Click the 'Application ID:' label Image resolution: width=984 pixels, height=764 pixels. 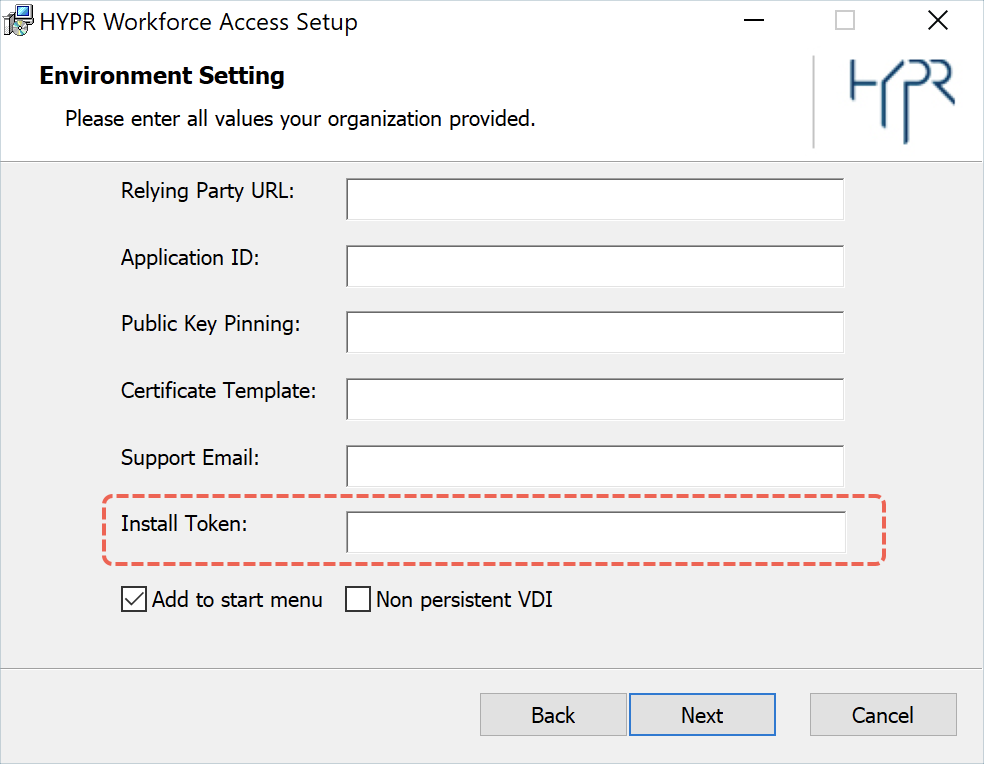click(190, 257)
